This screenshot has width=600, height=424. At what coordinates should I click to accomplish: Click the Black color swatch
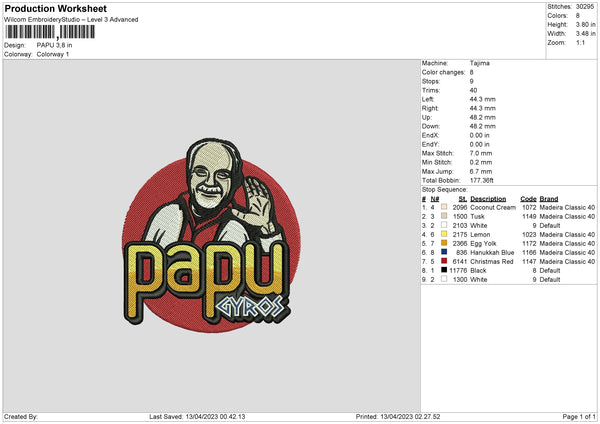444,270
